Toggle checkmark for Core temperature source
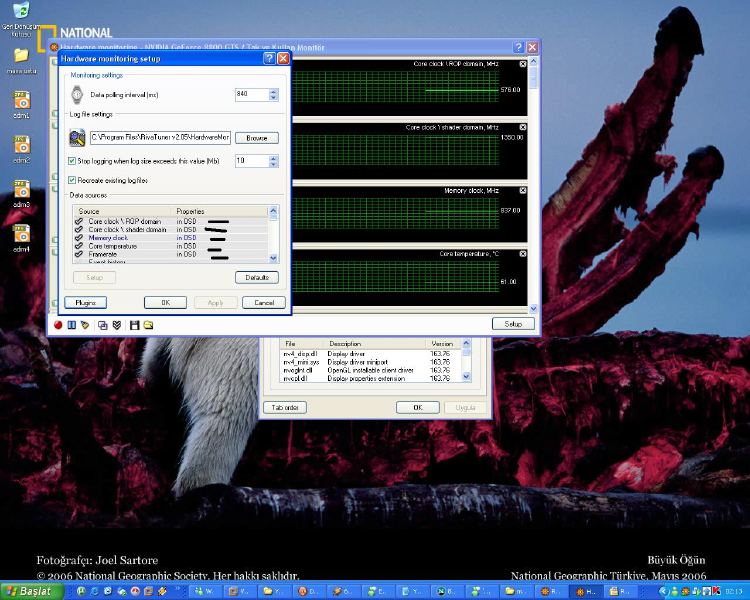This screenshot has width=750, height=600. [79, 246]
